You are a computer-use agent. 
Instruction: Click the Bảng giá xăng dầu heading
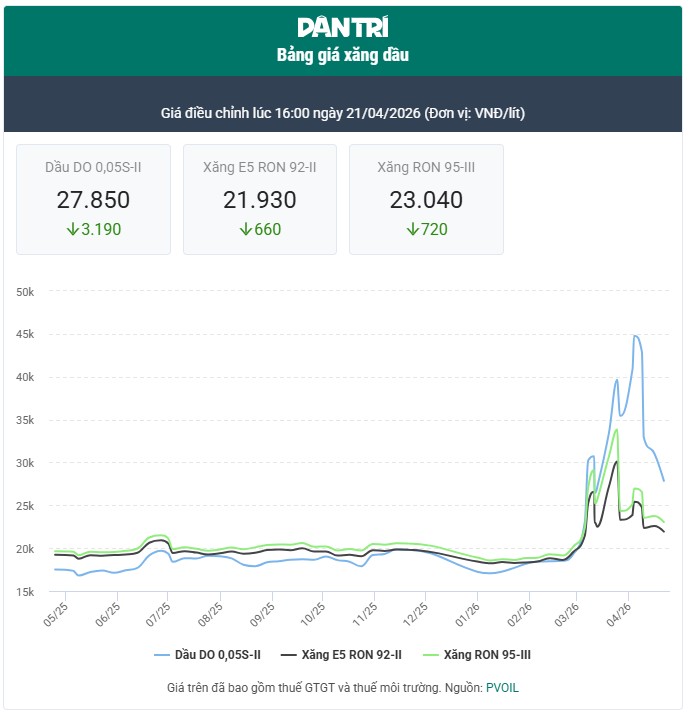(343, 55)
